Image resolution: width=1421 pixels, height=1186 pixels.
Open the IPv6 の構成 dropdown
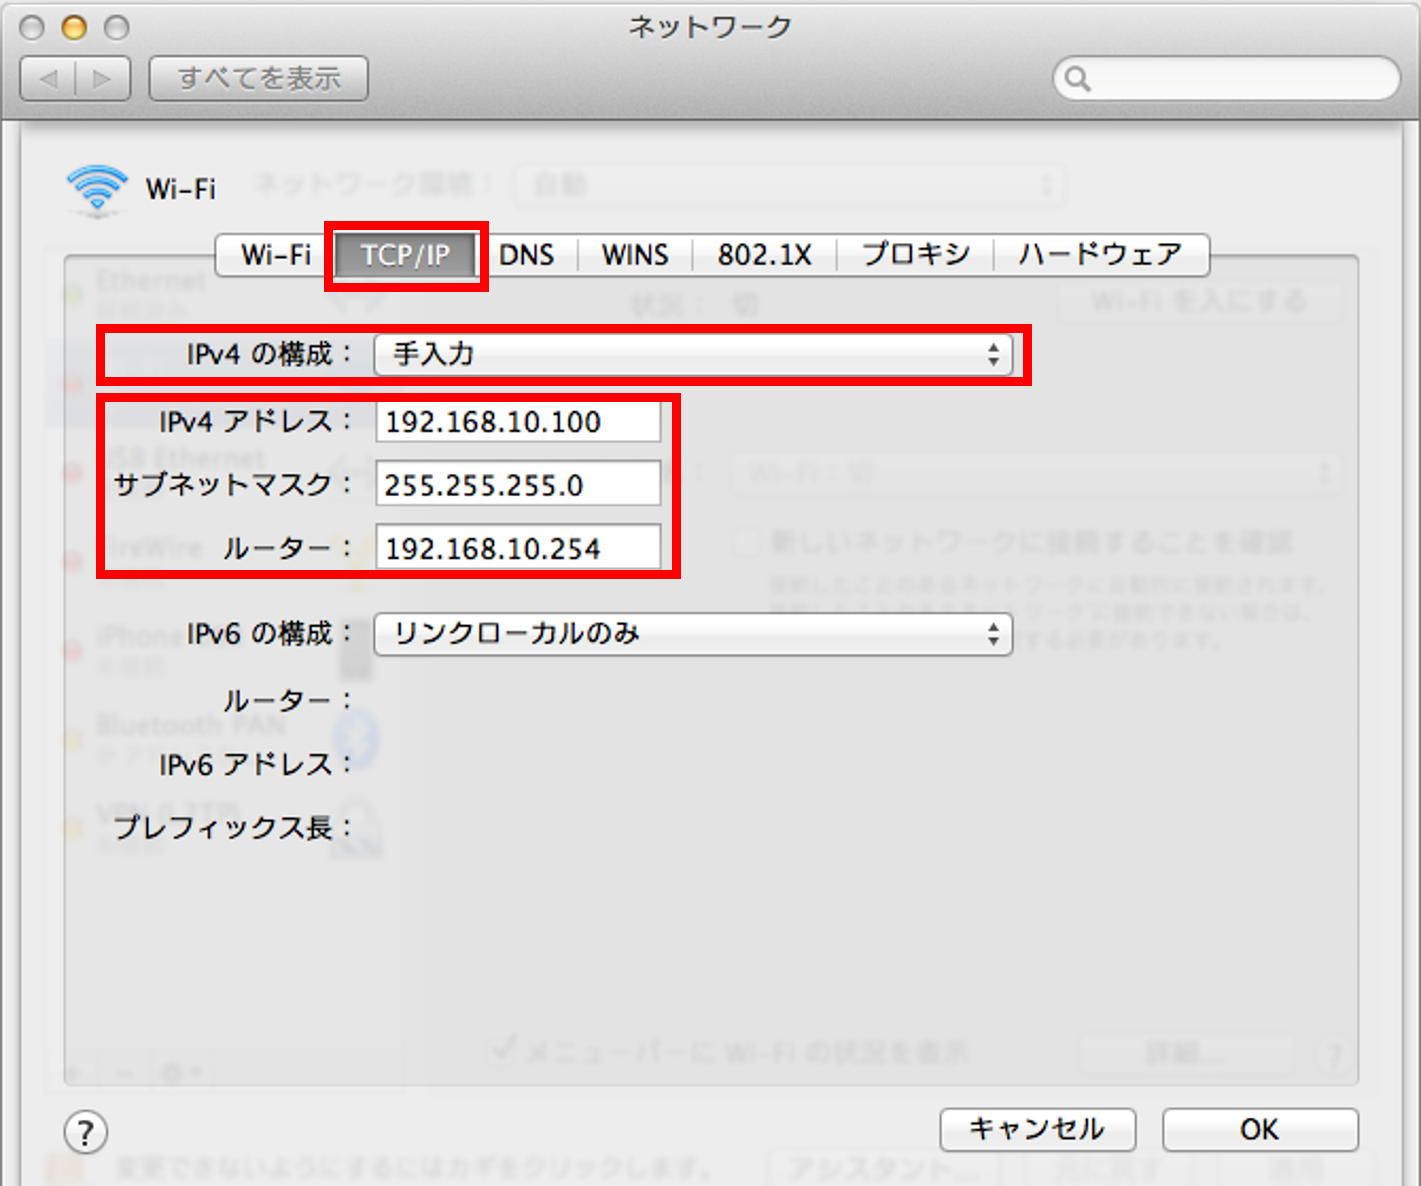point(693,634)
